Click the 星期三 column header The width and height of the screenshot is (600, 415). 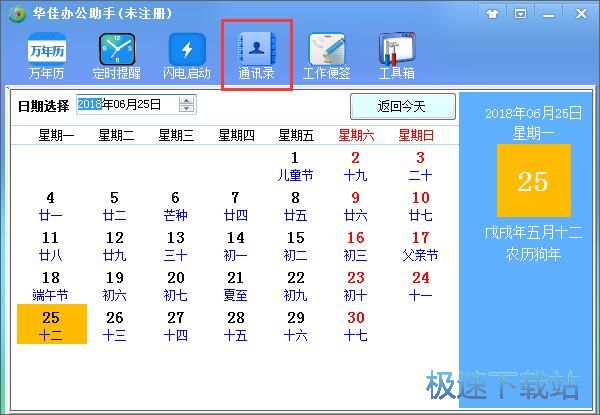176,135
